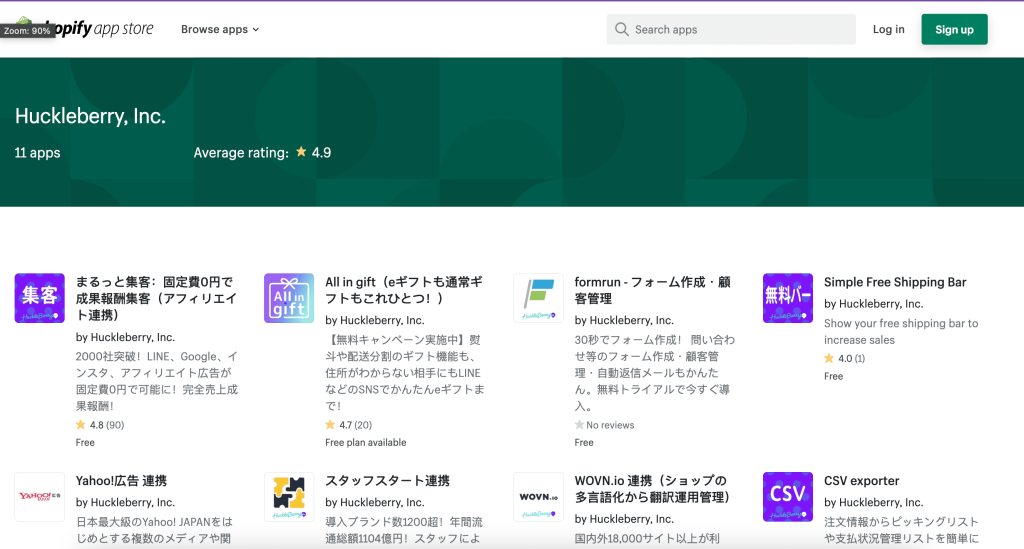Click into the Search apps field
Viewport: 1024px width, 549px height.
click(731, 29)
